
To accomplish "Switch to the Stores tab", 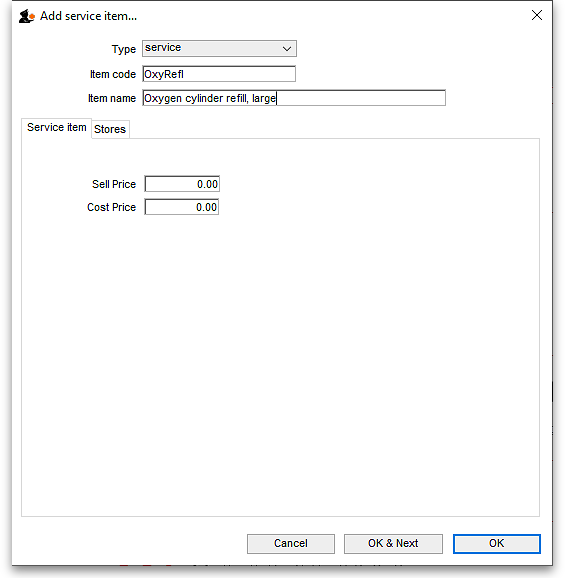I will tap(110, 129).
